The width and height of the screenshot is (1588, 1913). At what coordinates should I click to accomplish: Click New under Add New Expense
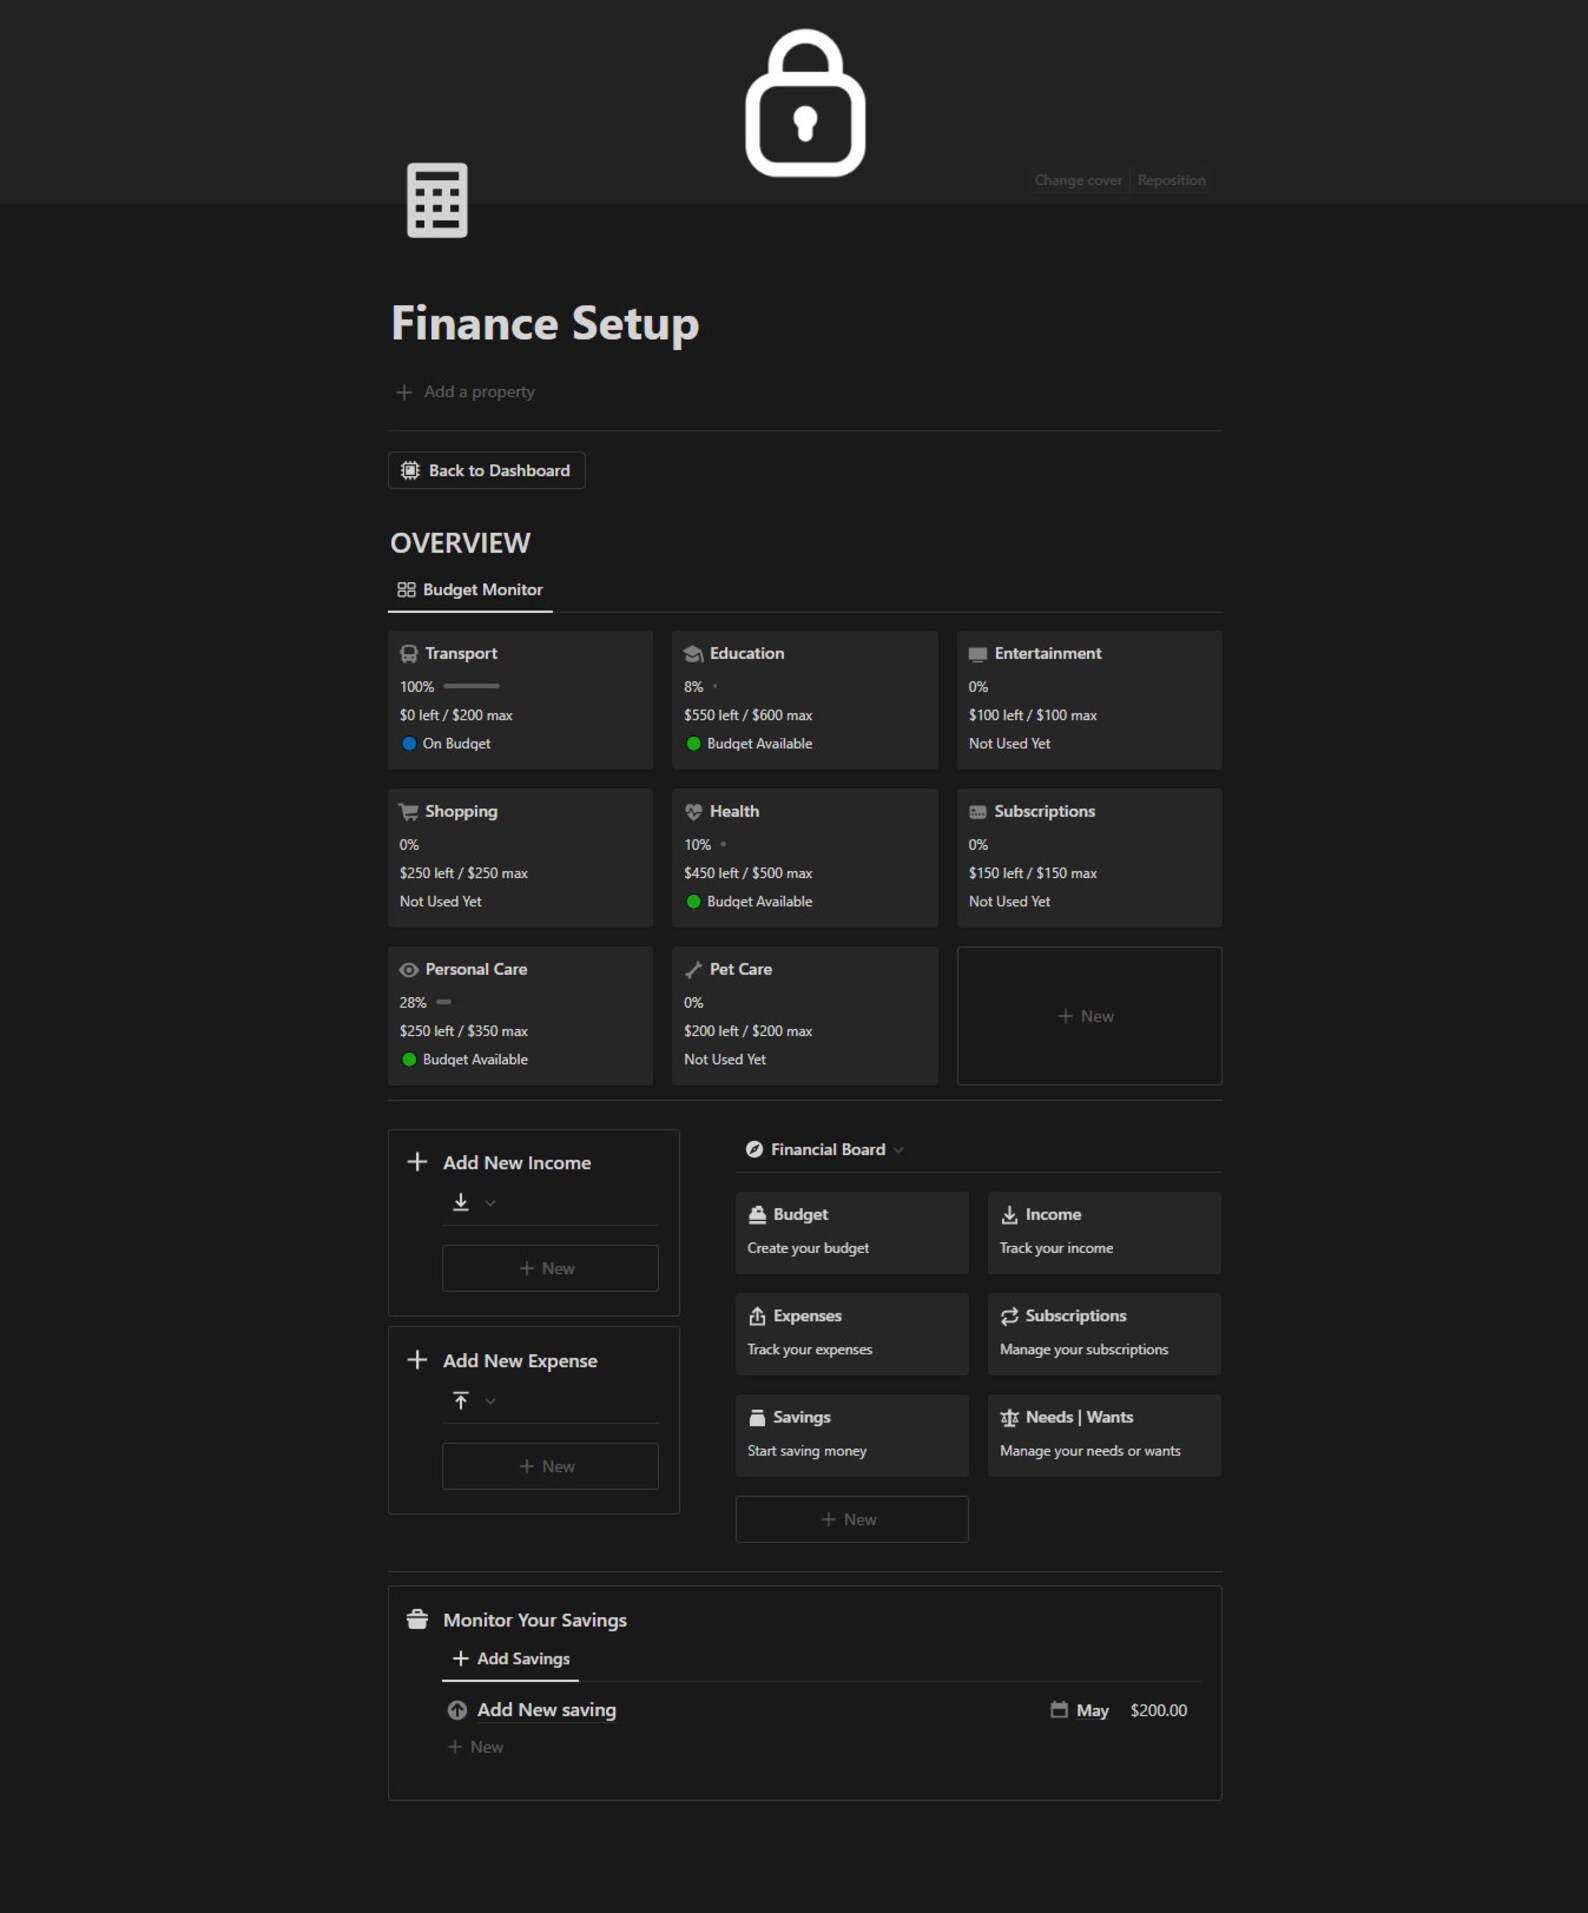pyautogui.click(x=550, y=1467)
